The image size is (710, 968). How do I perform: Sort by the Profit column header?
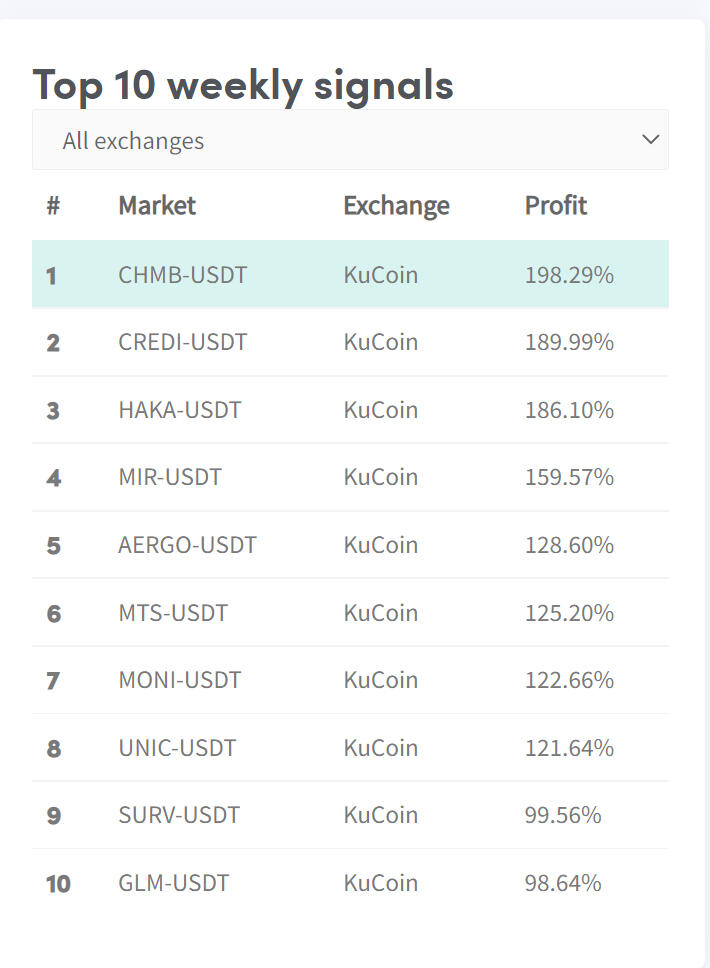pos(555,205)
